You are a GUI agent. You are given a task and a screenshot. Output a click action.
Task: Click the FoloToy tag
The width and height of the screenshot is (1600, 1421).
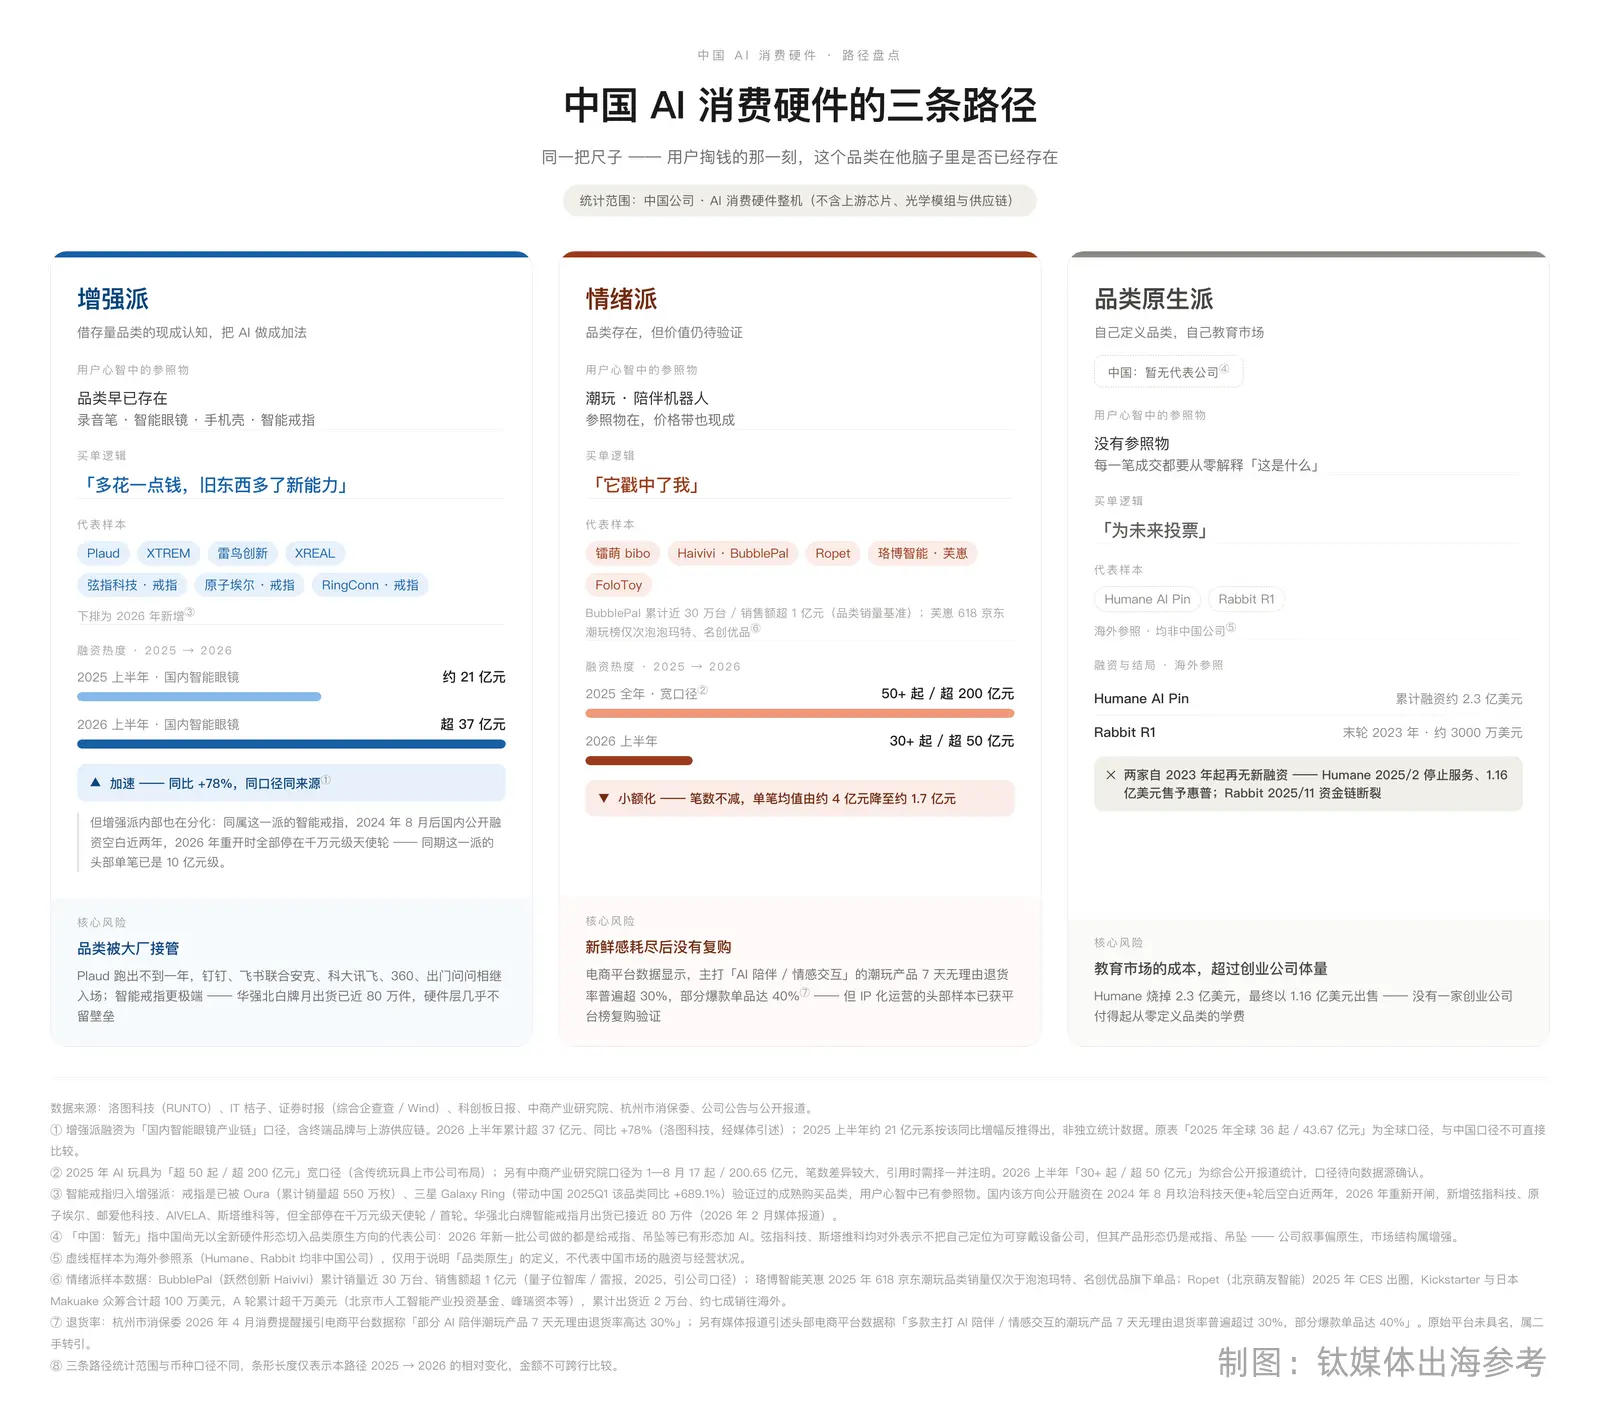(618, 585)
